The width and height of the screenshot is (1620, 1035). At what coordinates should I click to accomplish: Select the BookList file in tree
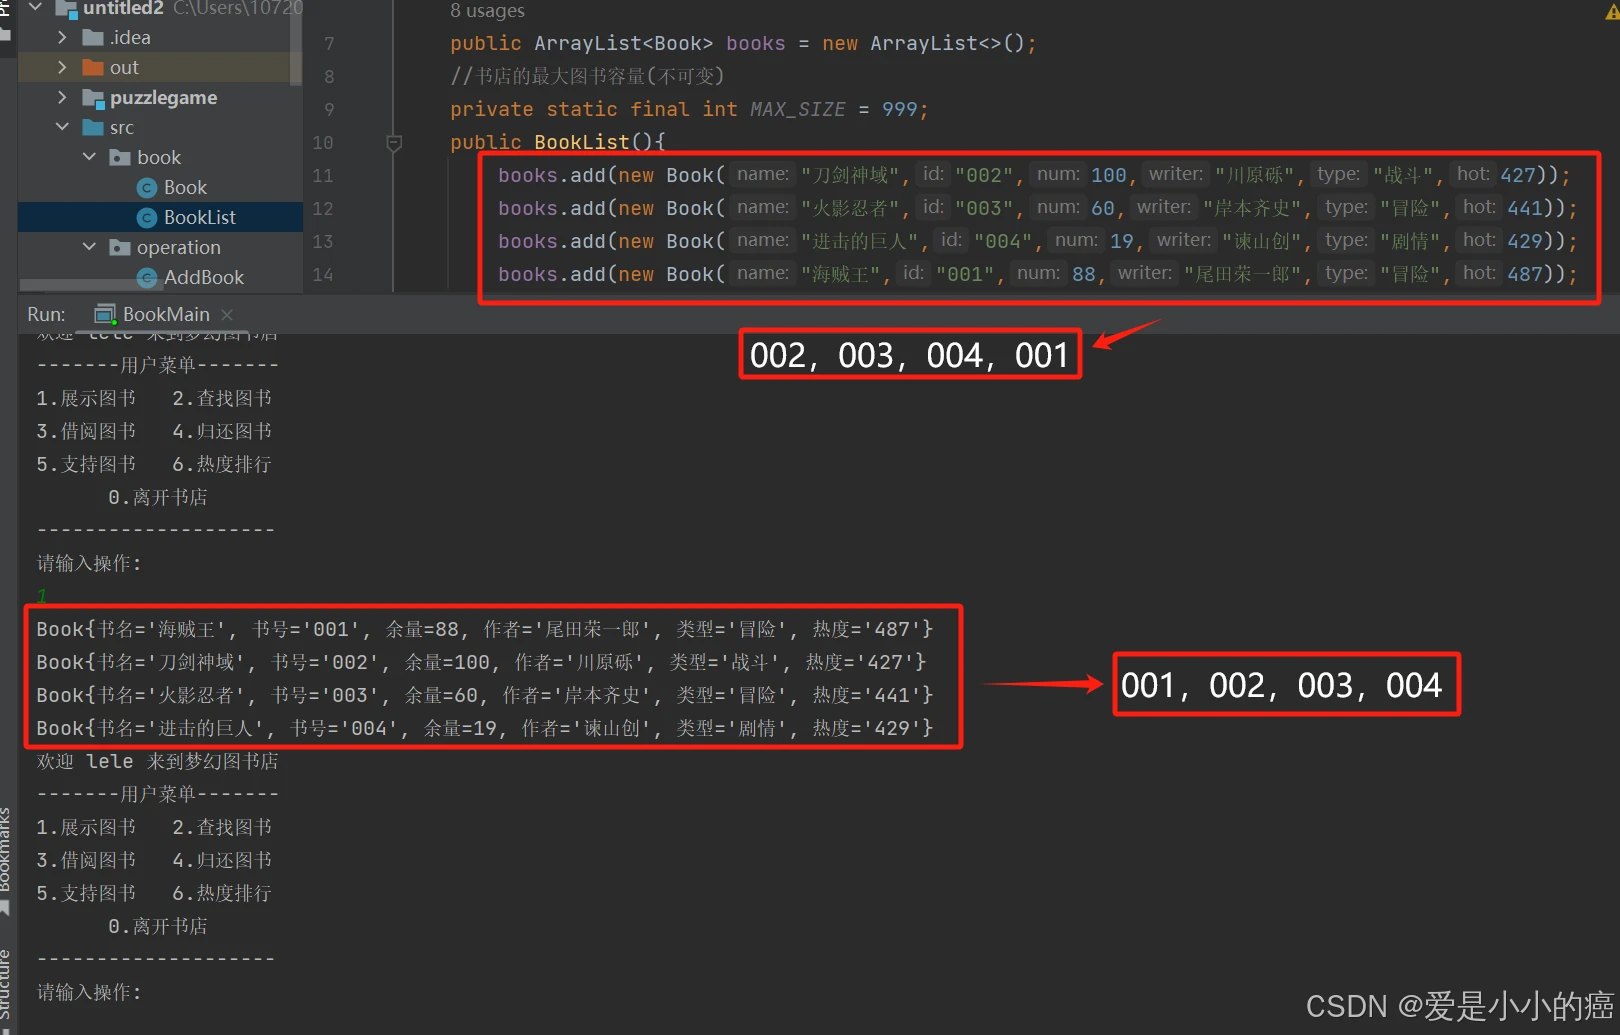click(x=200, y=217)
